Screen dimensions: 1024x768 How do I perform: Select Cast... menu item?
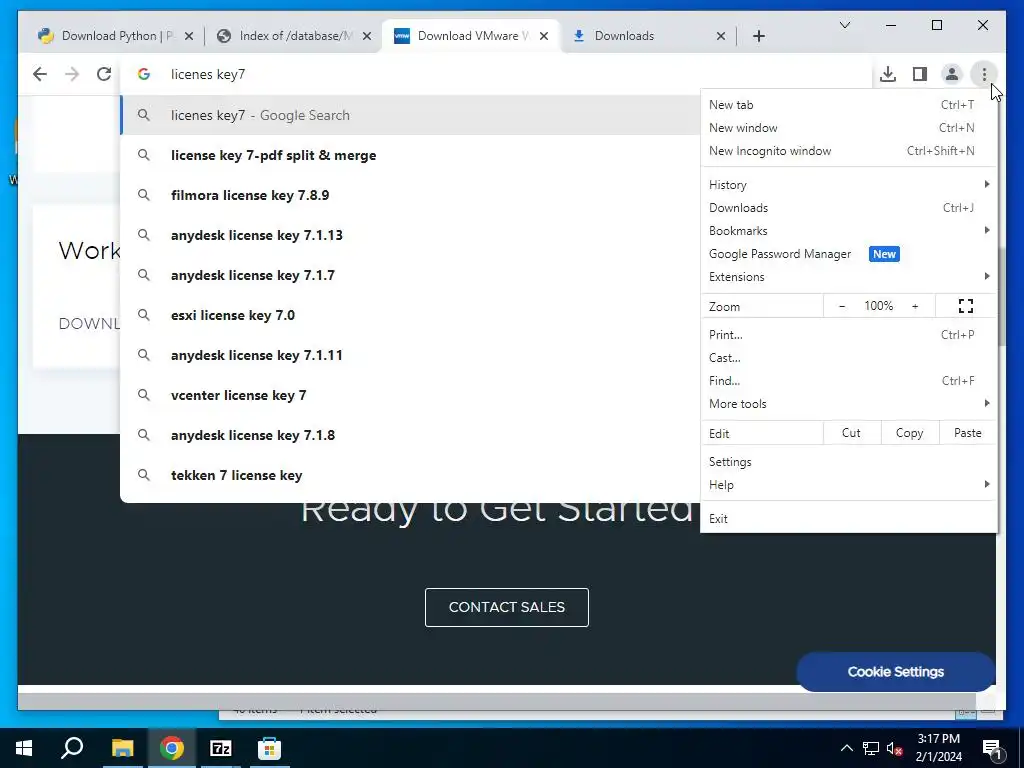coord(848,358)
